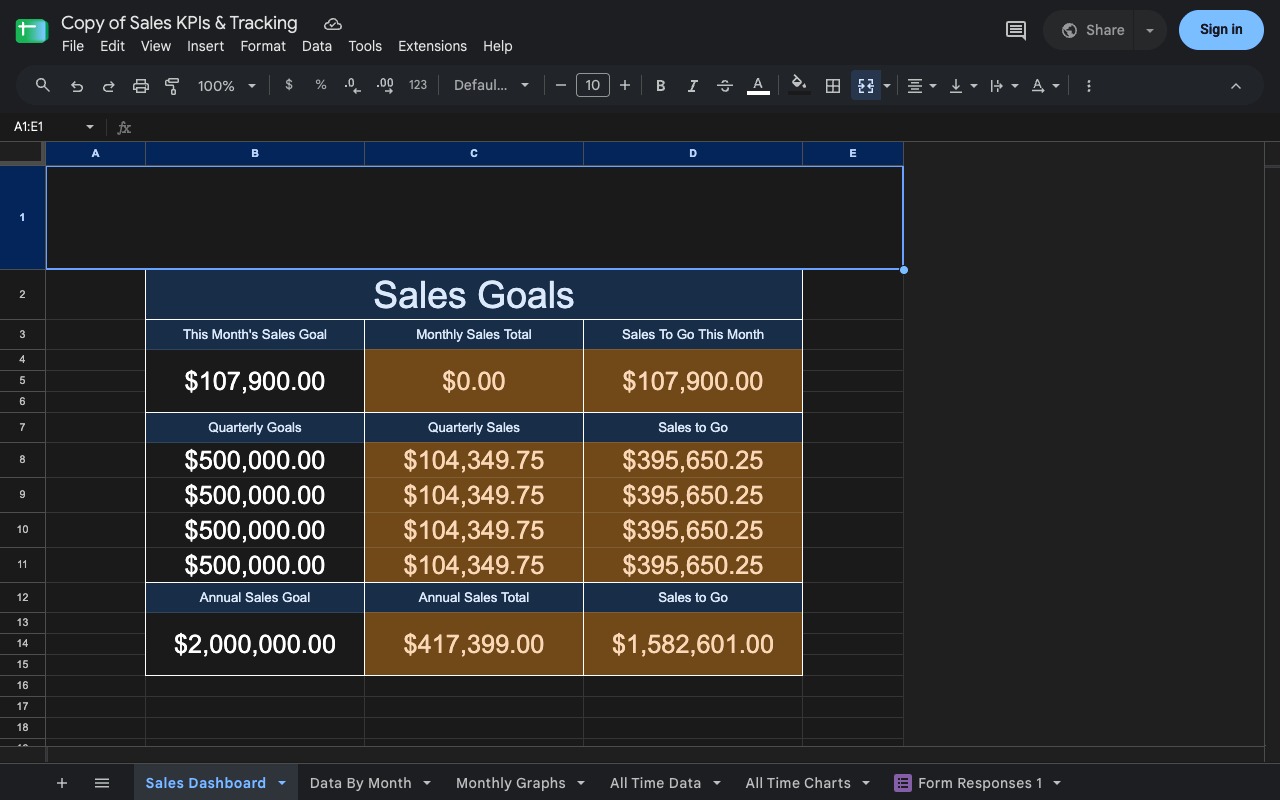The image size is (1280, 800).
Task: Click the print icon
Action: click(x=141, y=86)
